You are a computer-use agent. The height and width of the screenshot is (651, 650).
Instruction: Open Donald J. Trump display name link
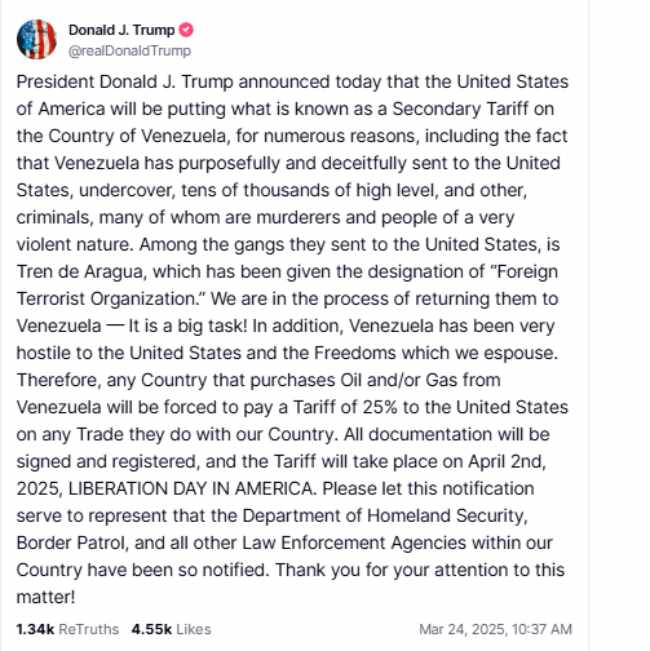(121, 30)
